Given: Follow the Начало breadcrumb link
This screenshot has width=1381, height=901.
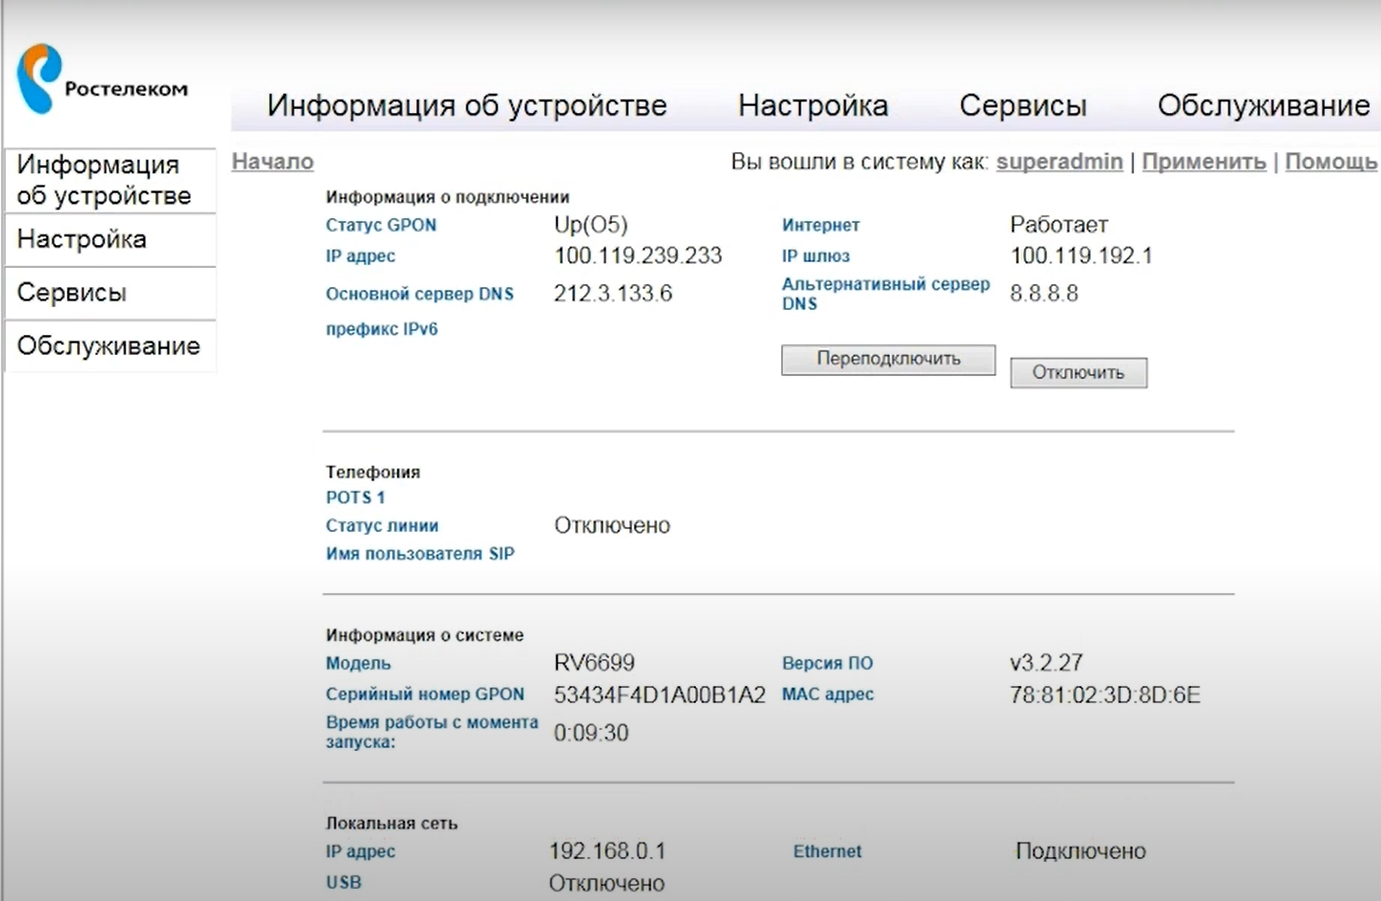Looking at the screenshot, I should point(272,161).
